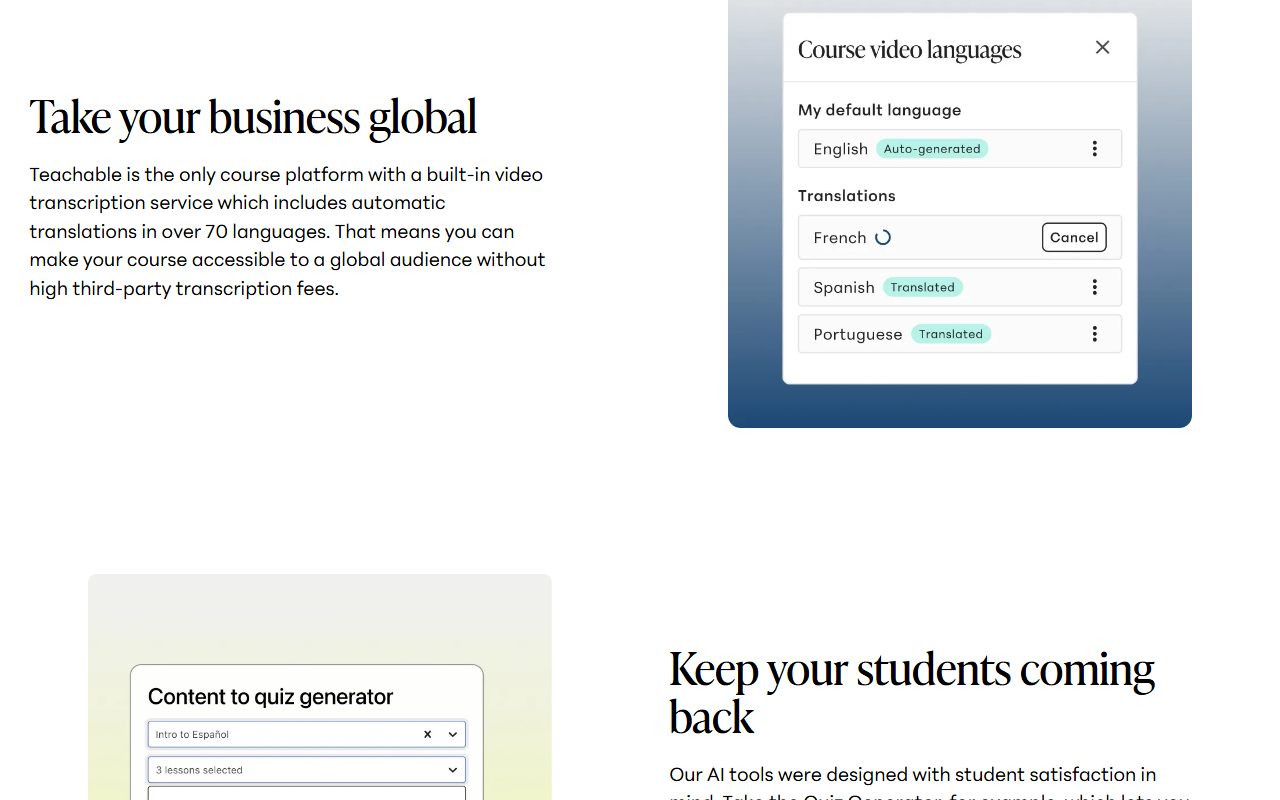Click the English language name

tap(840, 149)
